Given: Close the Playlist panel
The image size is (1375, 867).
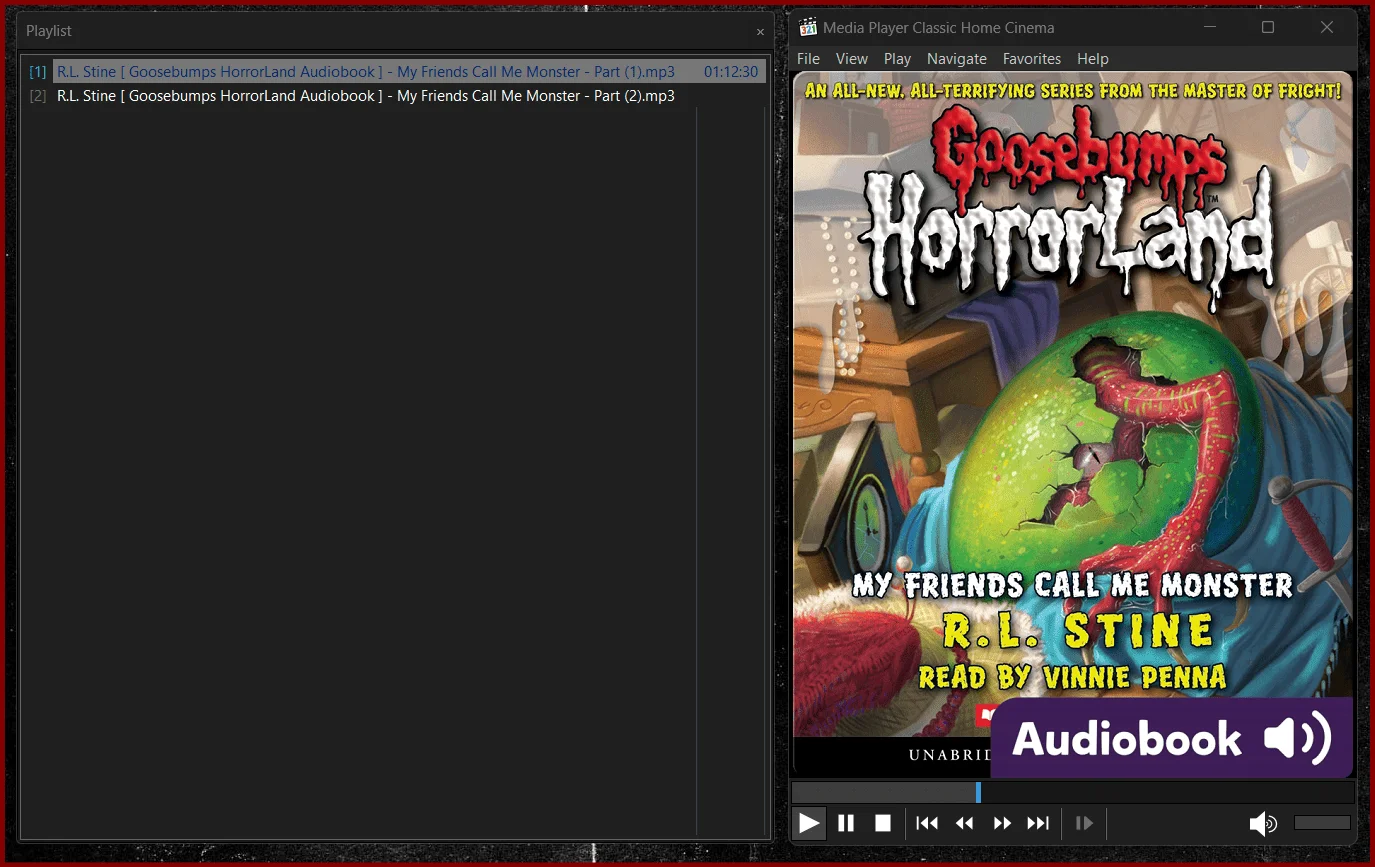Looking at the screenshot, I should tap(760, 32).
